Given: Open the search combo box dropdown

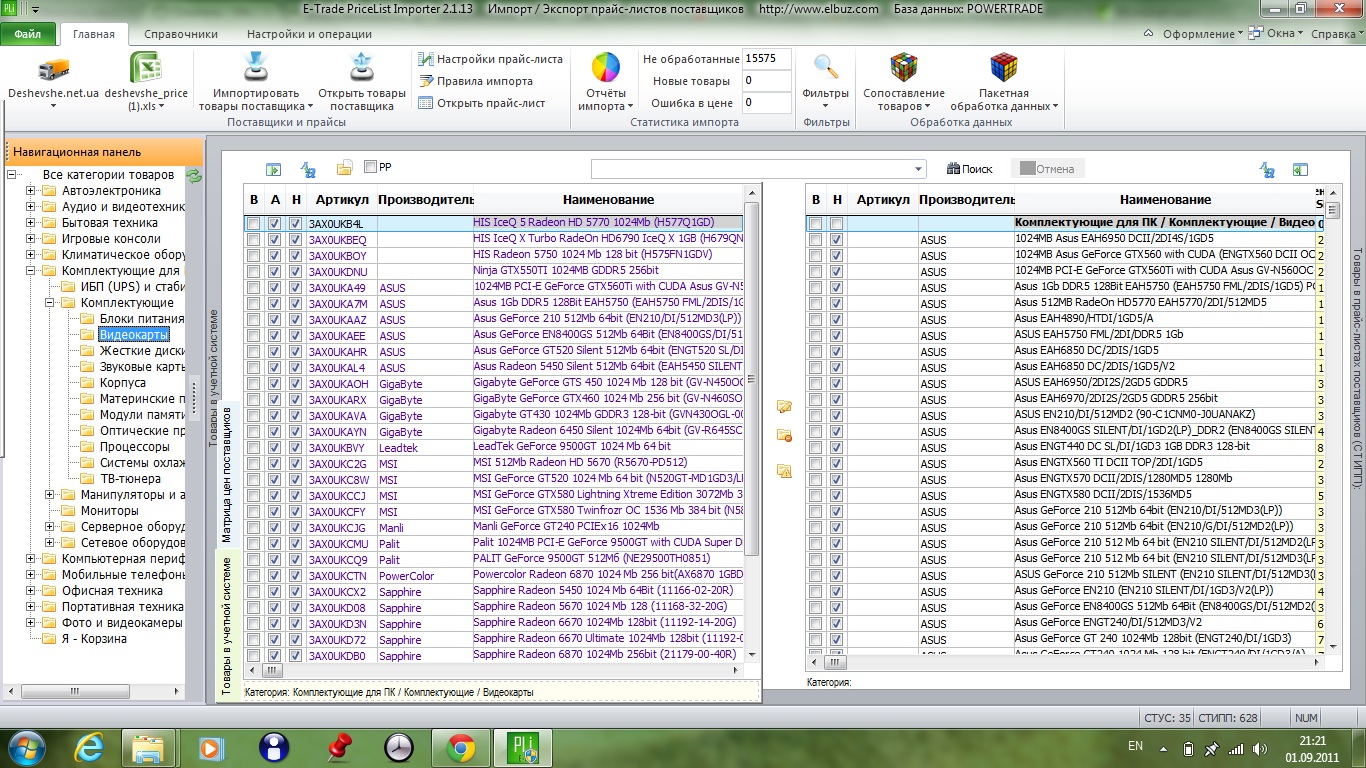Looking at the screenshot, I should [x=919, y=169].
